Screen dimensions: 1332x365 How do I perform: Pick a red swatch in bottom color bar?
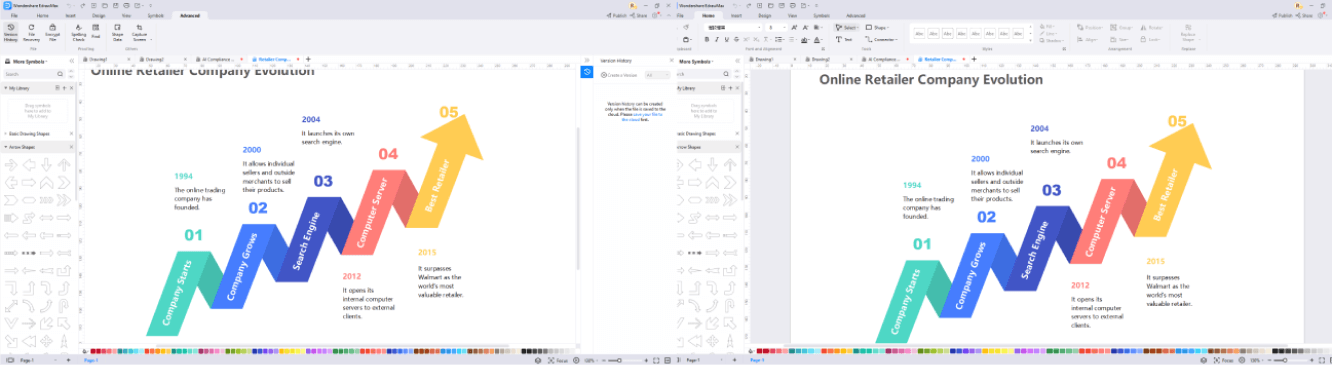pos(94,351)
